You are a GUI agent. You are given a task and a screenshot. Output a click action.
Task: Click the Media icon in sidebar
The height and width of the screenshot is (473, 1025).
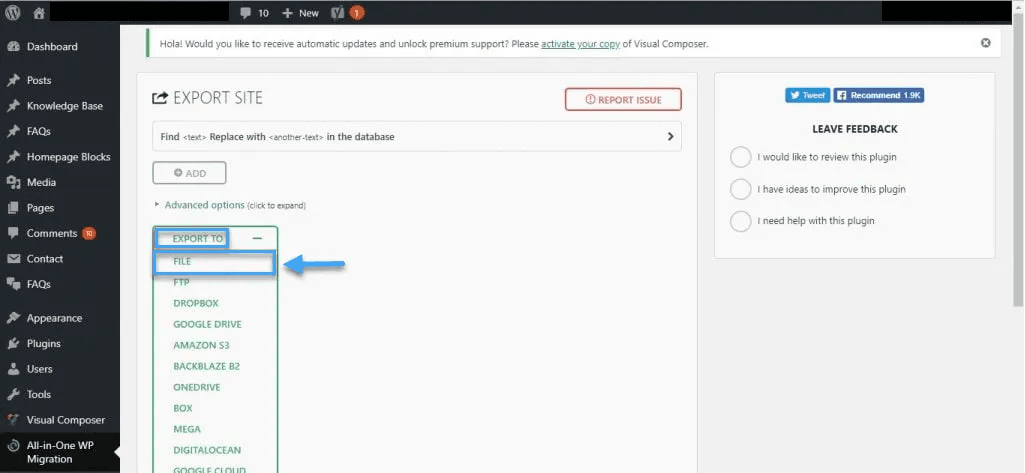coord(13,182)
